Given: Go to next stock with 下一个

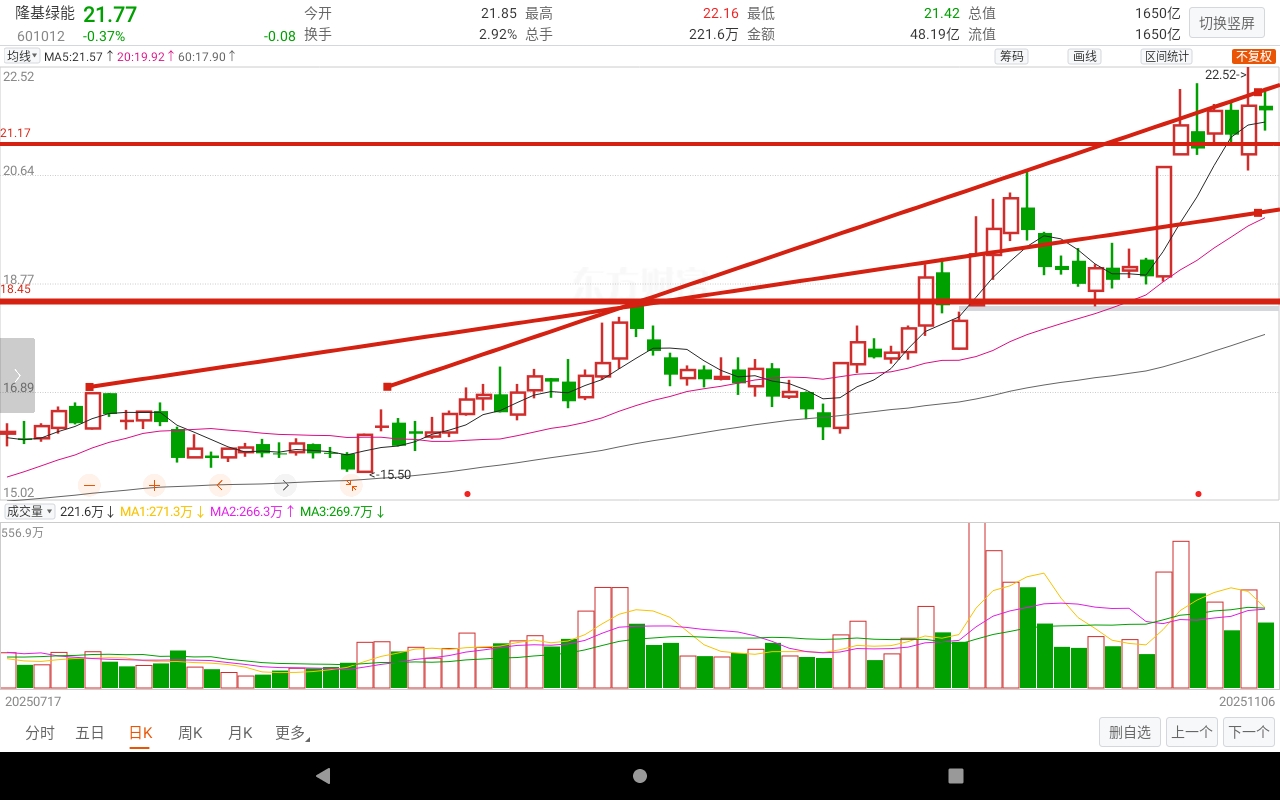Looking at the screenshot, I should click(x=1249, y=732).
